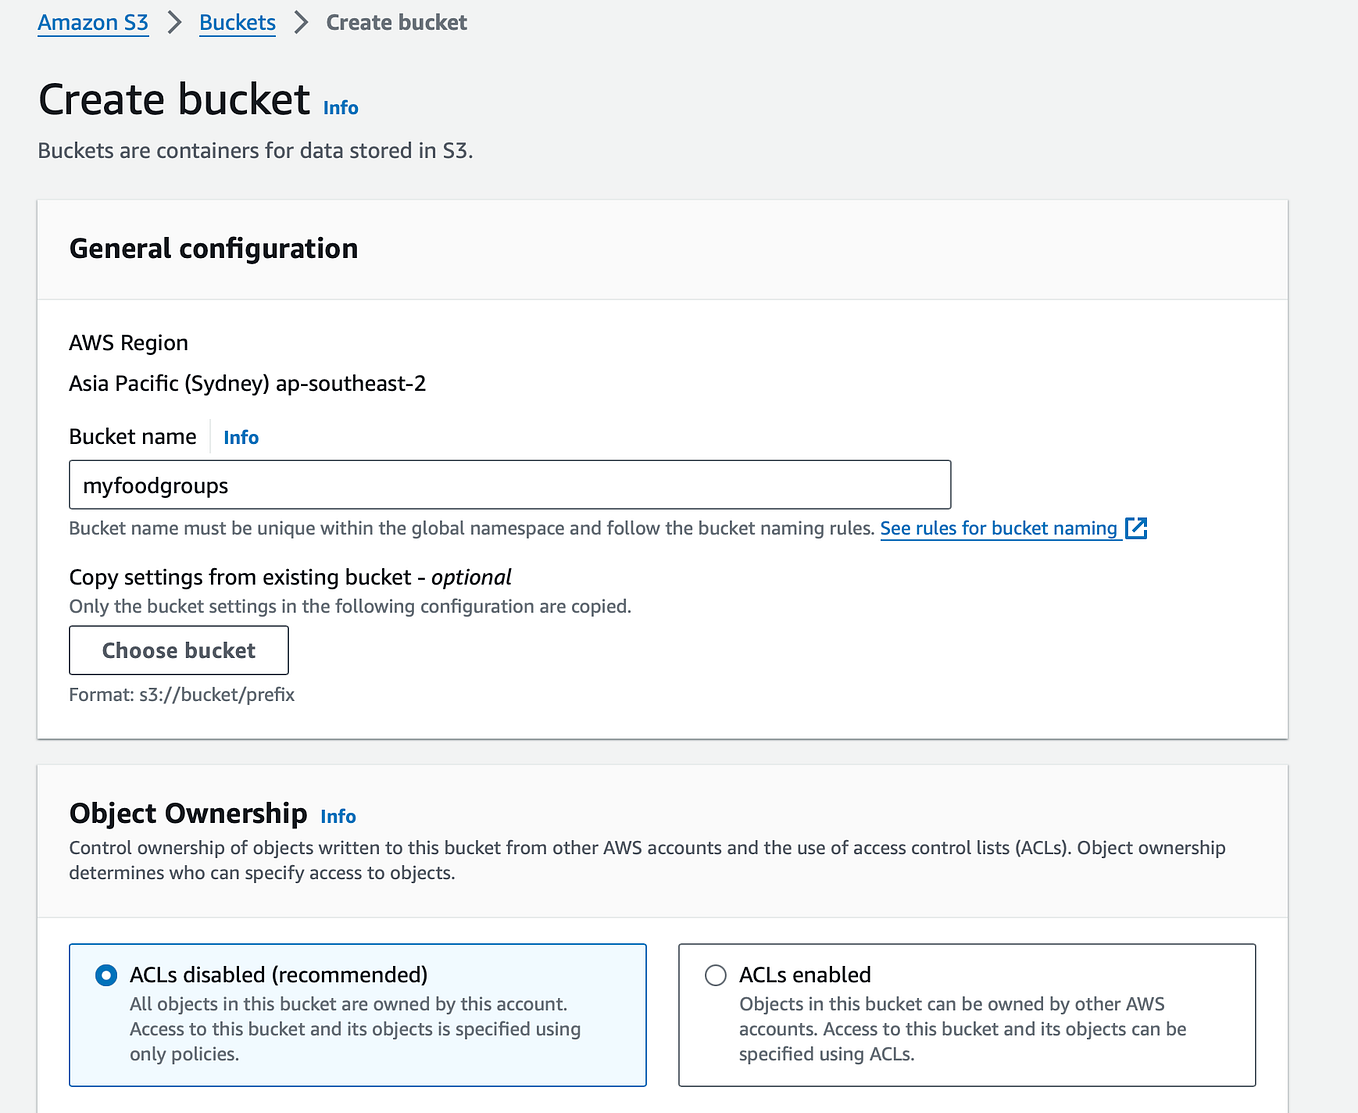Click the external link icon beside bucket naming rules

click(x=1136, y=528)
